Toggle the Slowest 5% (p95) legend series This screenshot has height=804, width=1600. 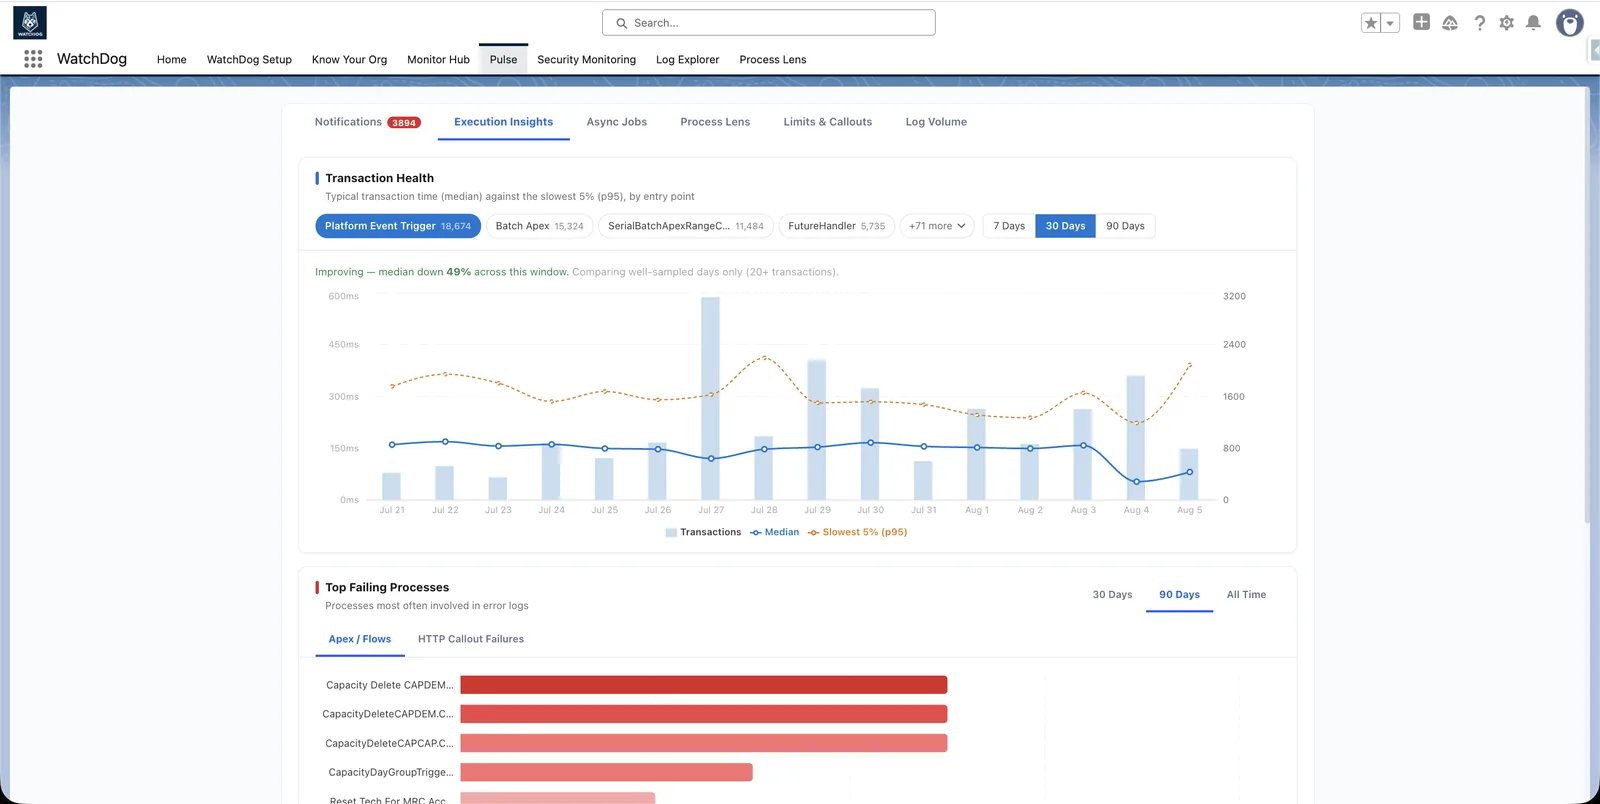pos(858,532)
